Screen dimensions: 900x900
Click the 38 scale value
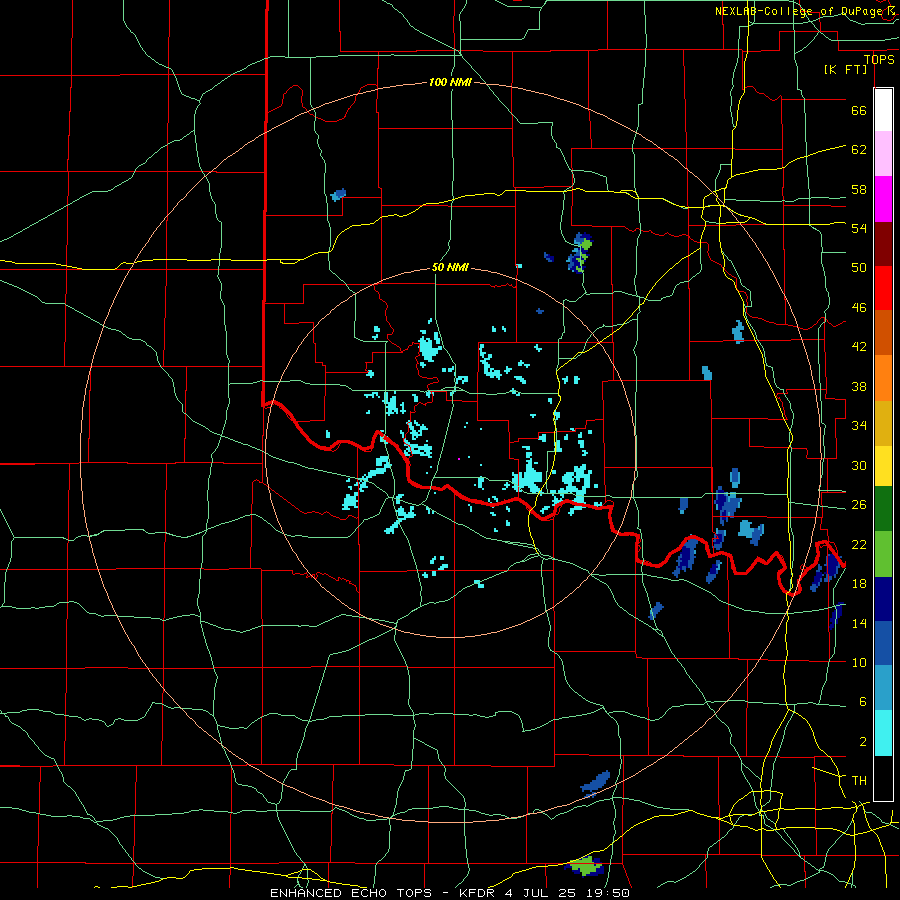coord(859,386)
